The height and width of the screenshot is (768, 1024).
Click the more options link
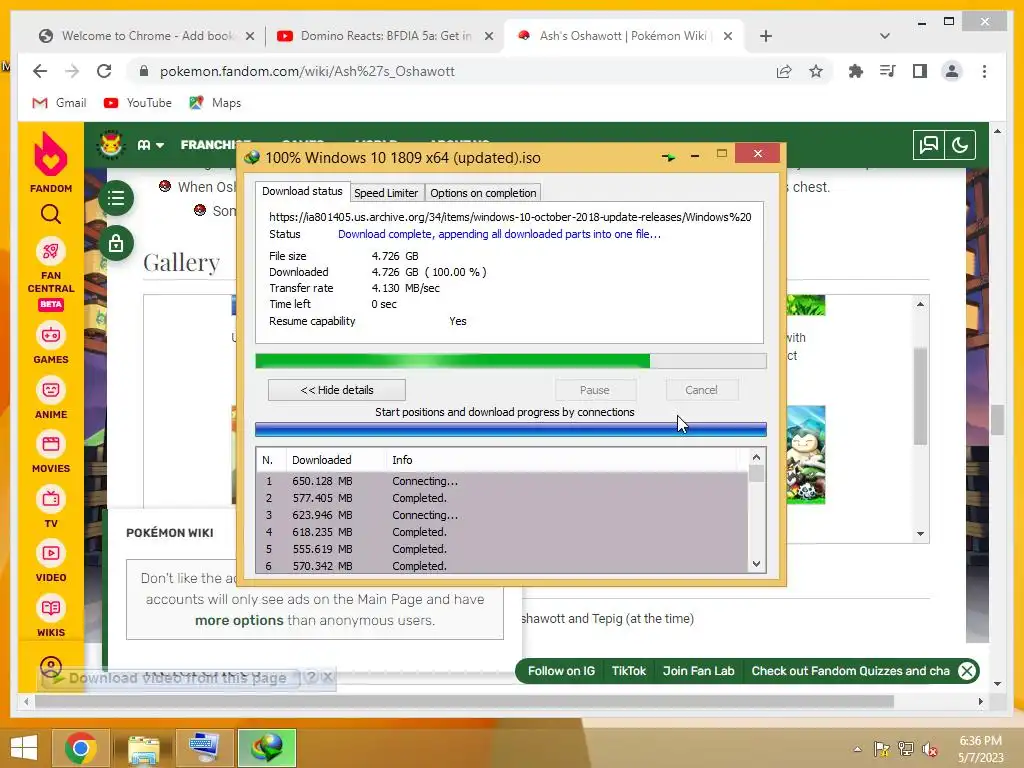coord(239,620)
